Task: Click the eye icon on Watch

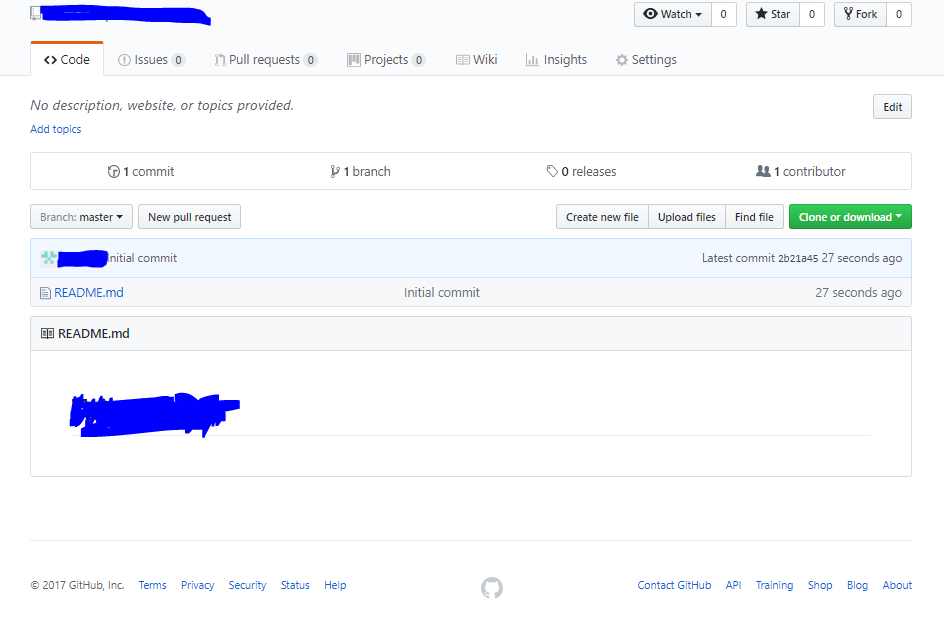Action: (650, 14)
